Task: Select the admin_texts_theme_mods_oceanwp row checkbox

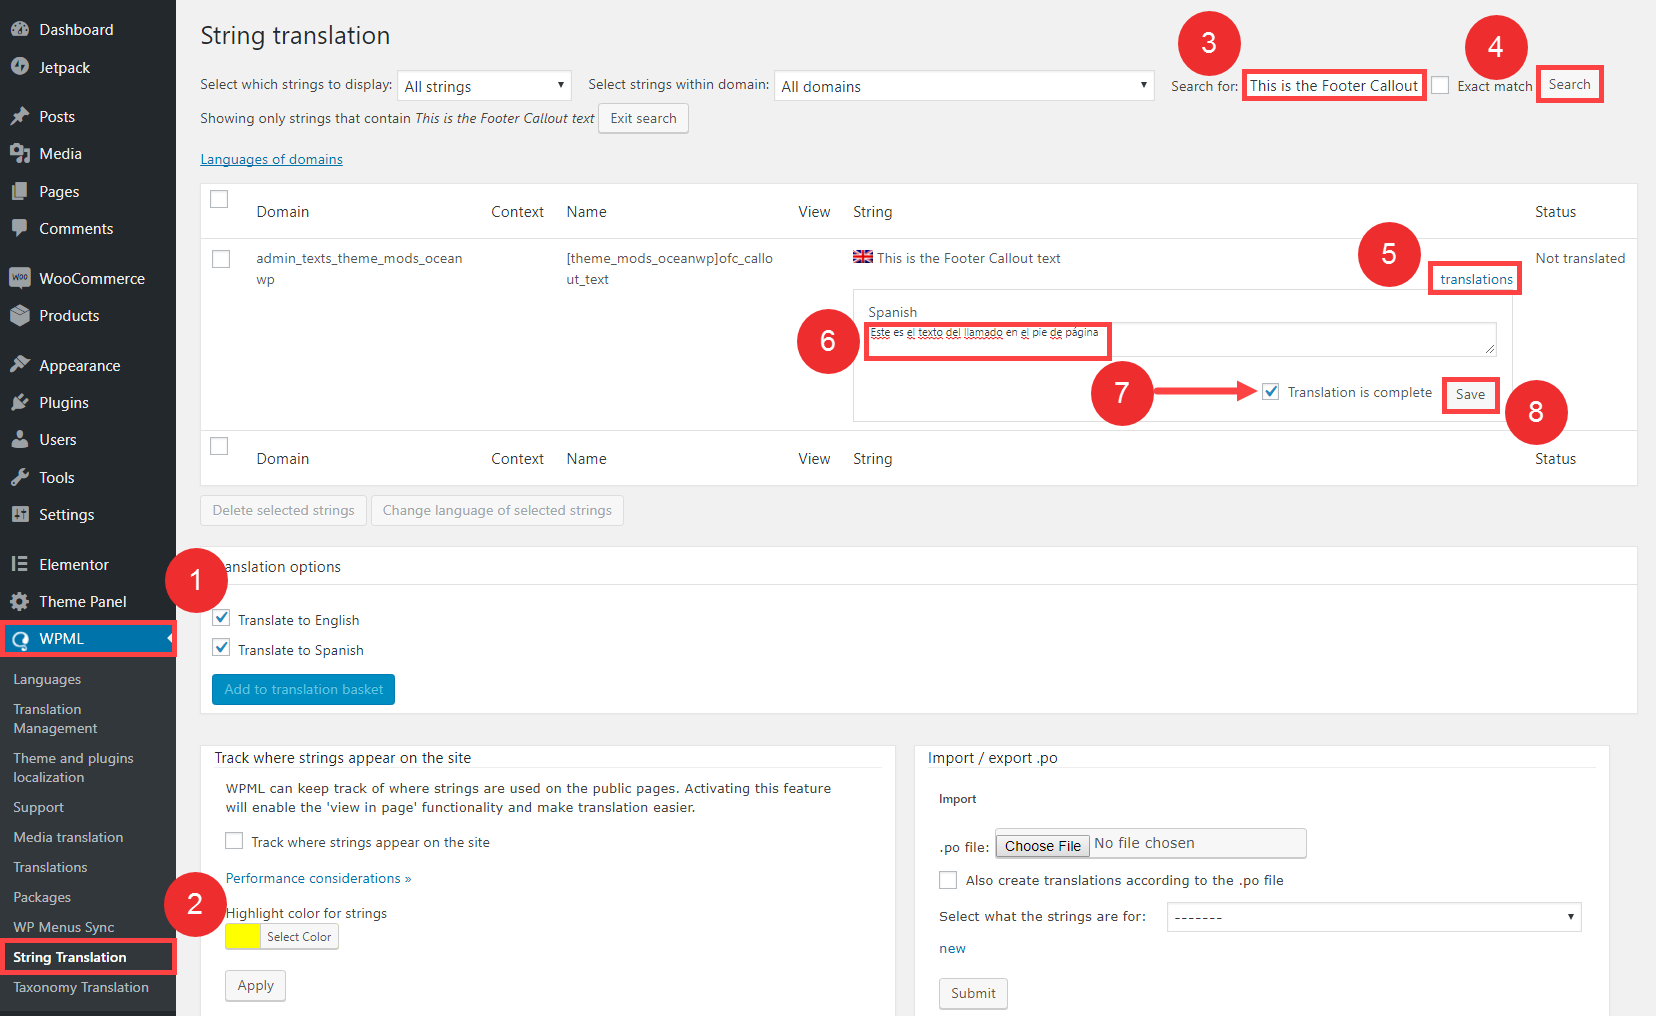Action: tap(221, 259)
